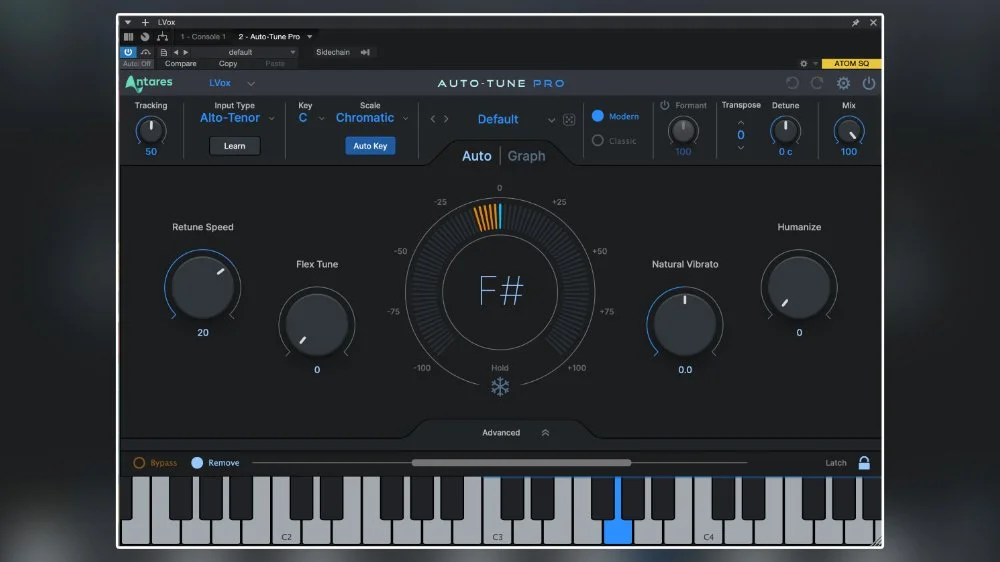Click the Natural Vibrato knob
Viewport: 1000px width, 562px height.
684,323
